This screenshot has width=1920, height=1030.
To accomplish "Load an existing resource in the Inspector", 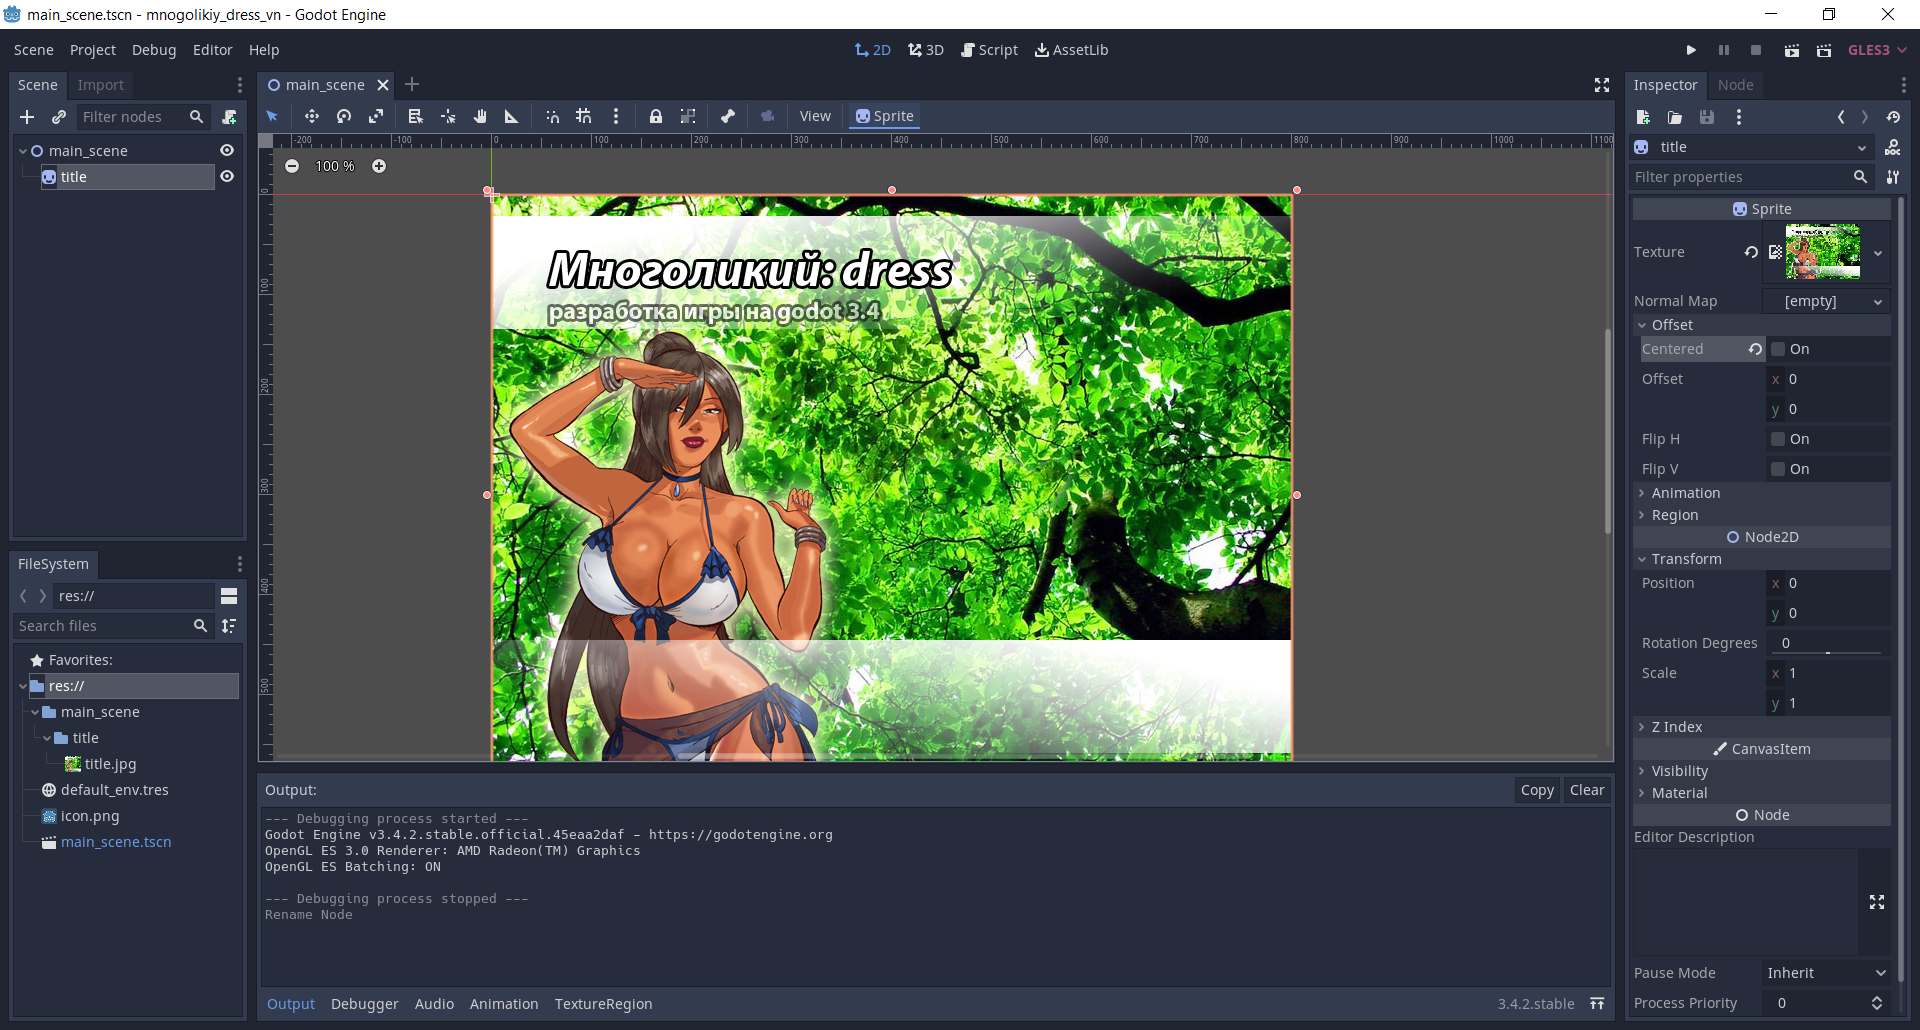I will tap(1675, 117).
